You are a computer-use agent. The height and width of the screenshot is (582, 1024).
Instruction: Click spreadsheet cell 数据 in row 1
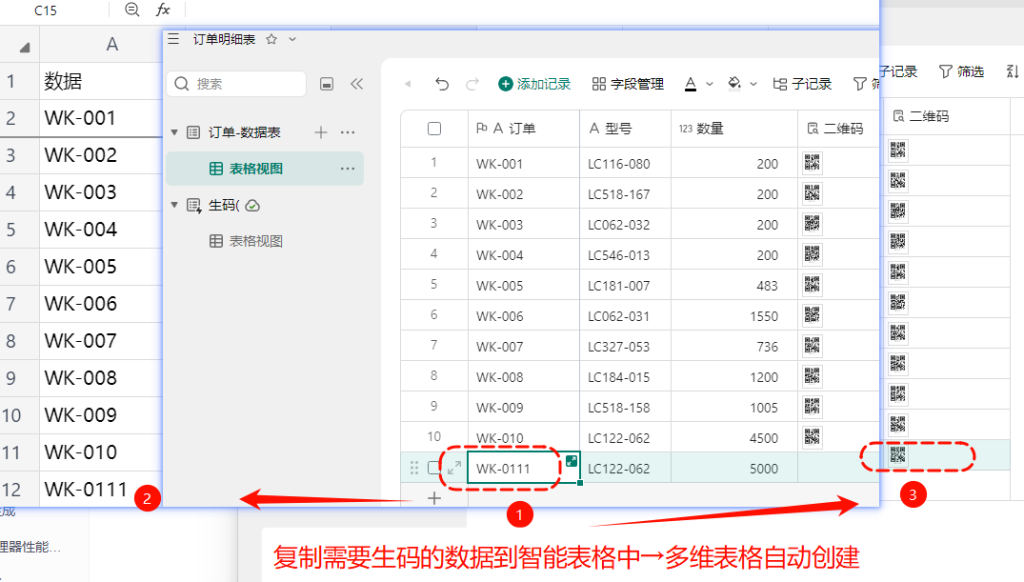(x=101, y=81)
